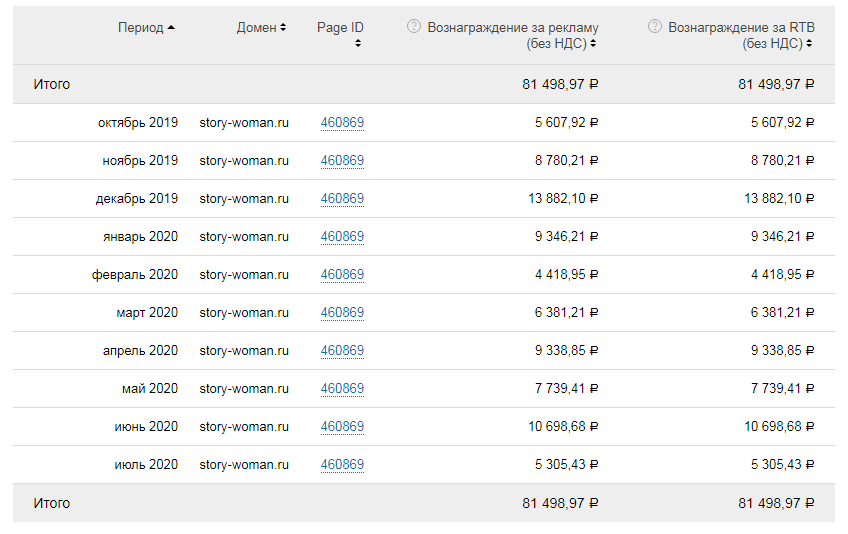Click Page ID link in февраль 2020 row
The width and height of the screenshot is (848, 534).
(x=342, y=275)
